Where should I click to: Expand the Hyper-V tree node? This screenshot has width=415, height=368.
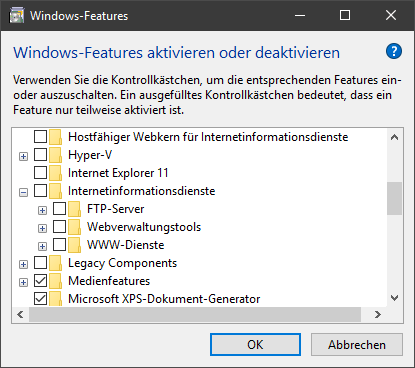coord(23,156)
